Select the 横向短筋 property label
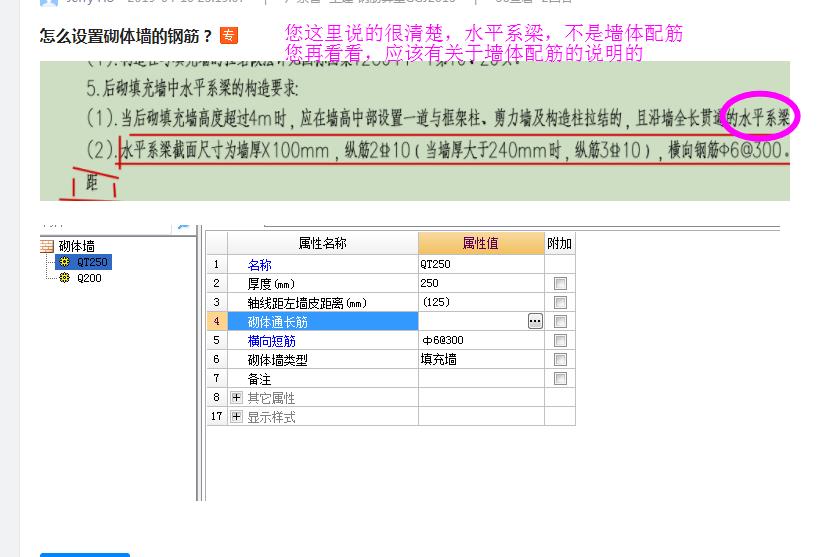 272,341
